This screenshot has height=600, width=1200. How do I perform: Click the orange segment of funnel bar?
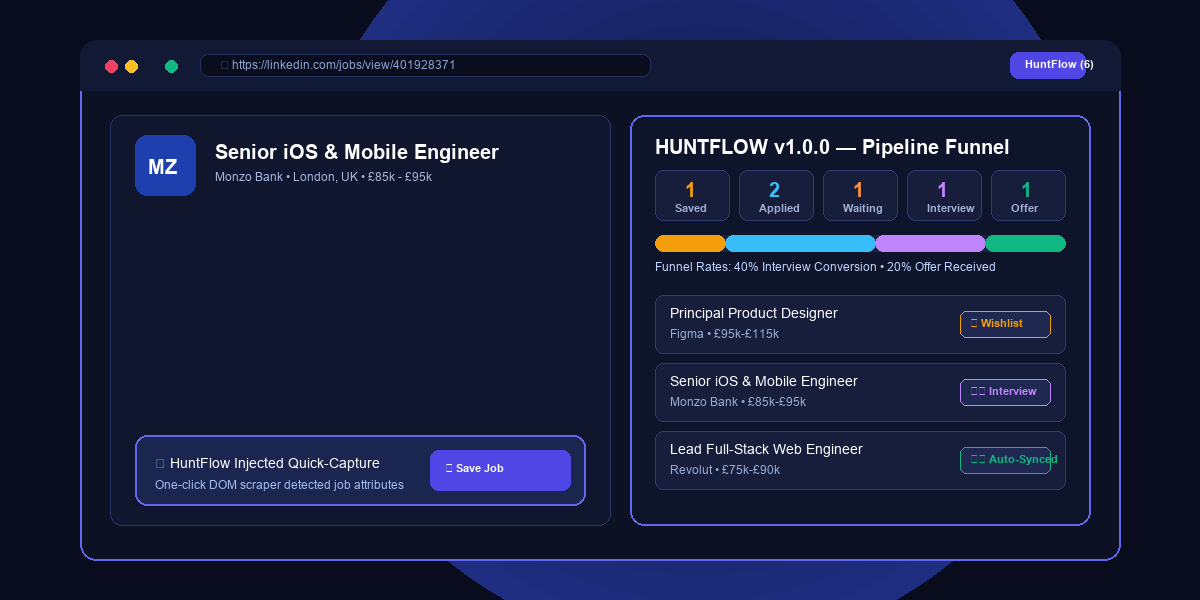690,243
